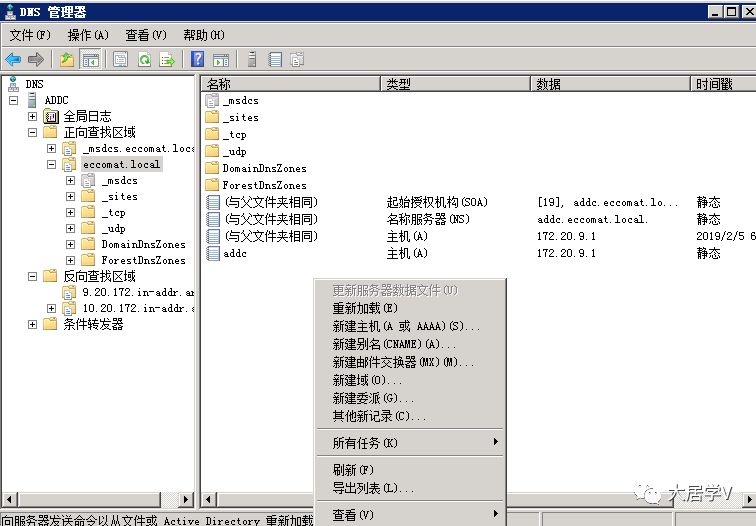Open the 所有任务(K) submenu

pos(410,443)
